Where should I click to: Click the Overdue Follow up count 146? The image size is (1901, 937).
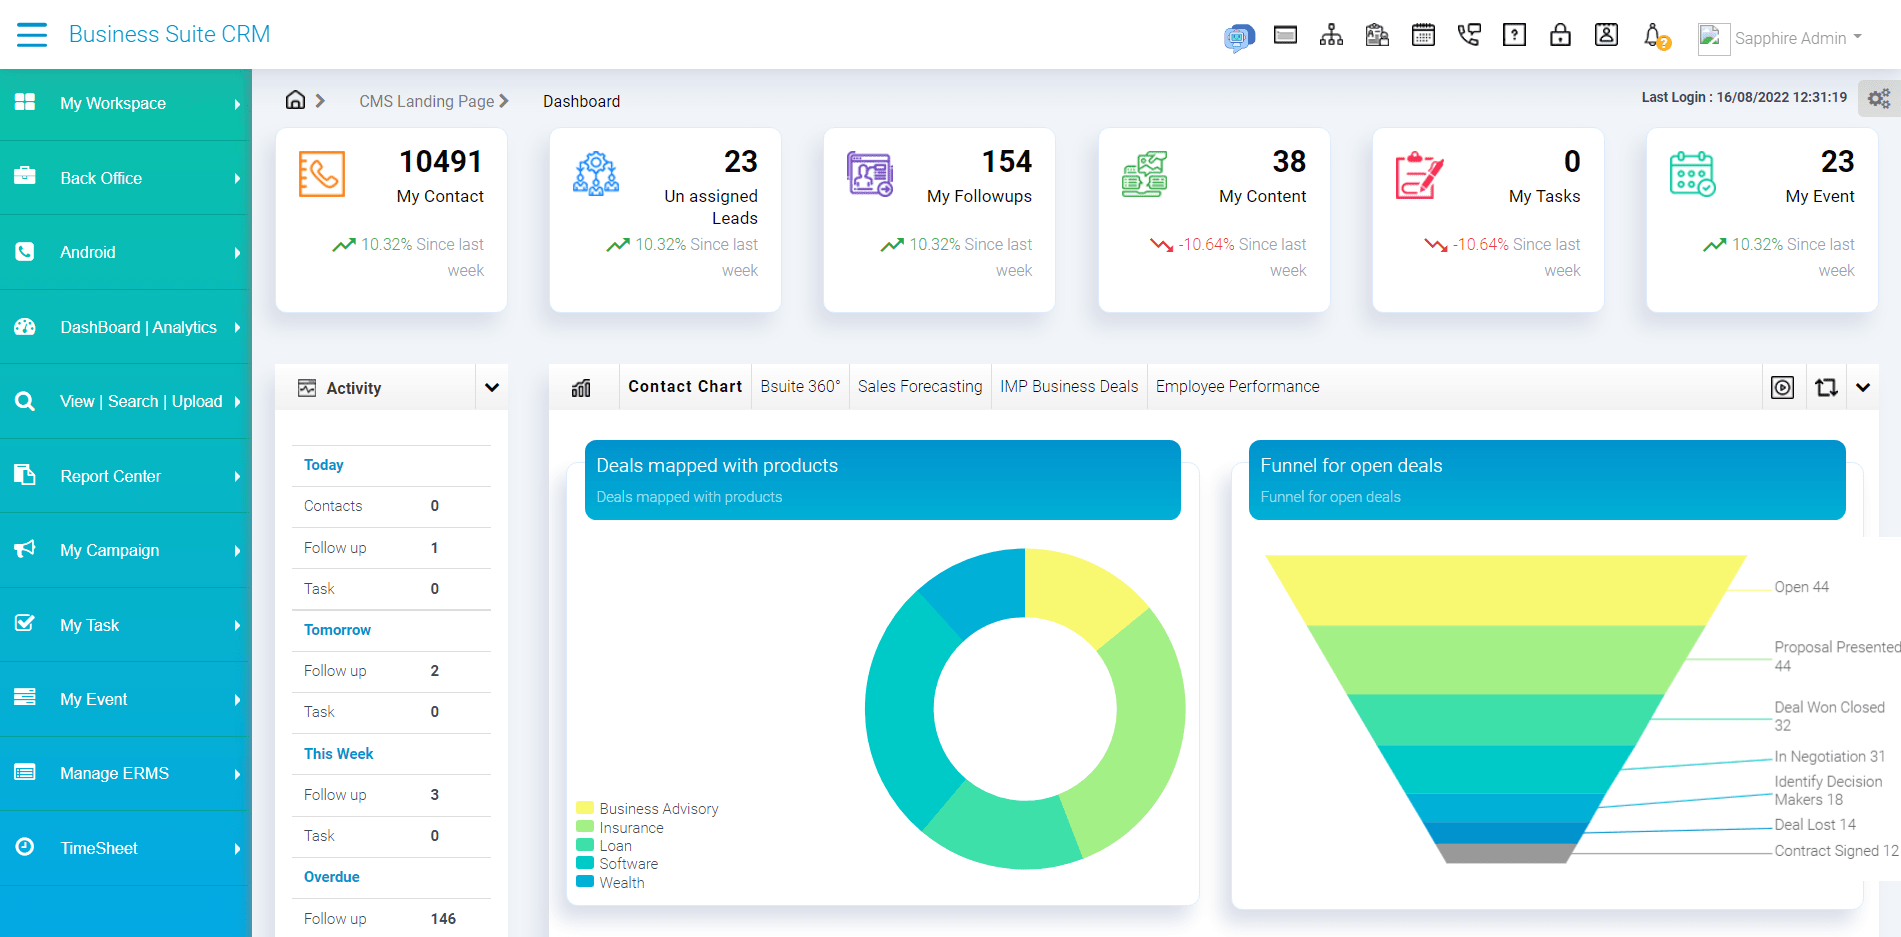443,919
